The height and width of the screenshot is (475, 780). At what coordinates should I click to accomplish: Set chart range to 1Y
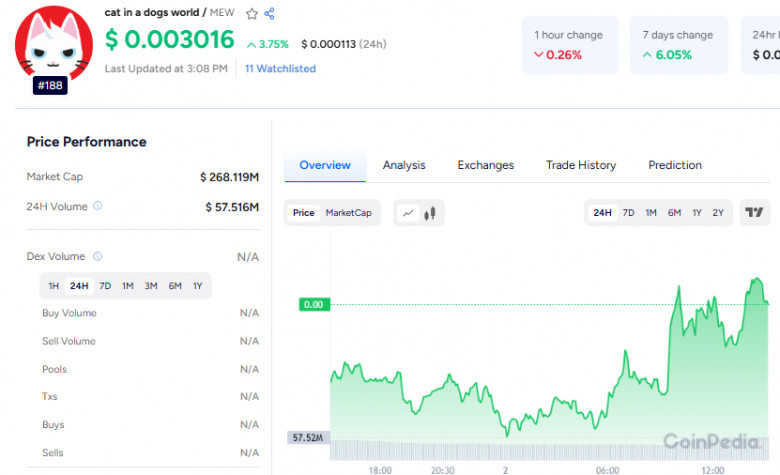pyautogui.click(x=696, y=213)
